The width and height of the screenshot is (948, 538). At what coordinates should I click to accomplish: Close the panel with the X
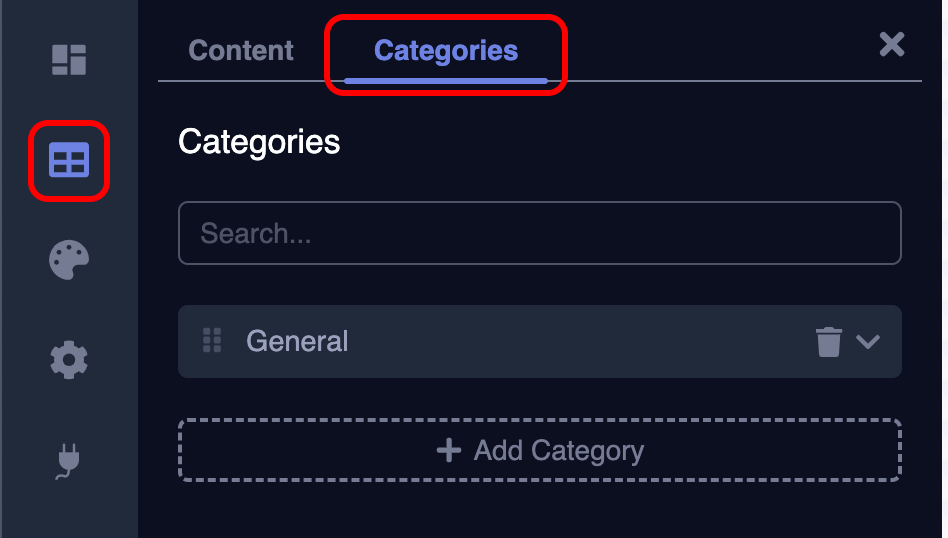[891, 44]
